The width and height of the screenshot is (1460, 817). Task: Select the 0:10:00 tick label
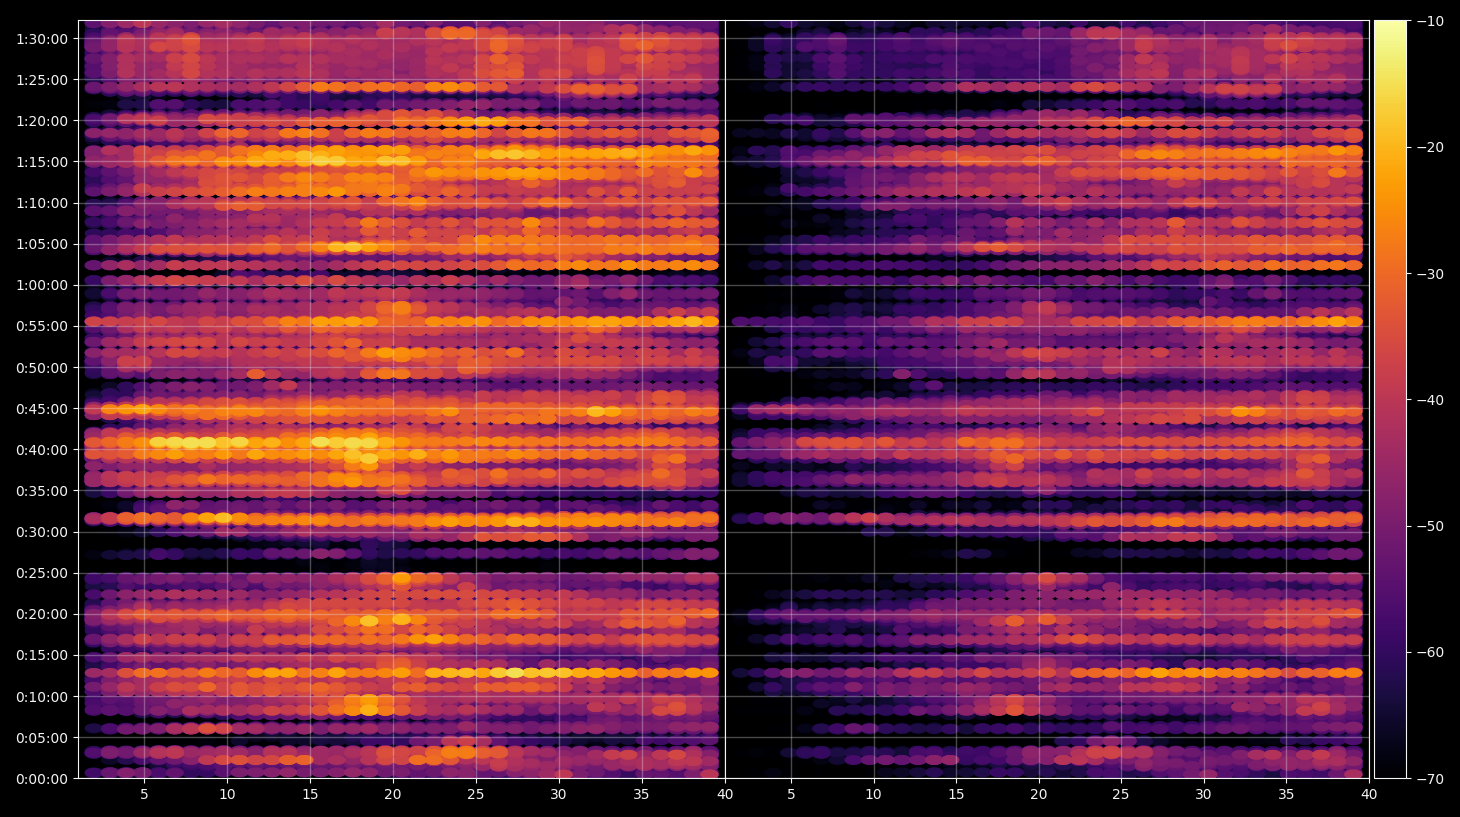coord(42,697)
